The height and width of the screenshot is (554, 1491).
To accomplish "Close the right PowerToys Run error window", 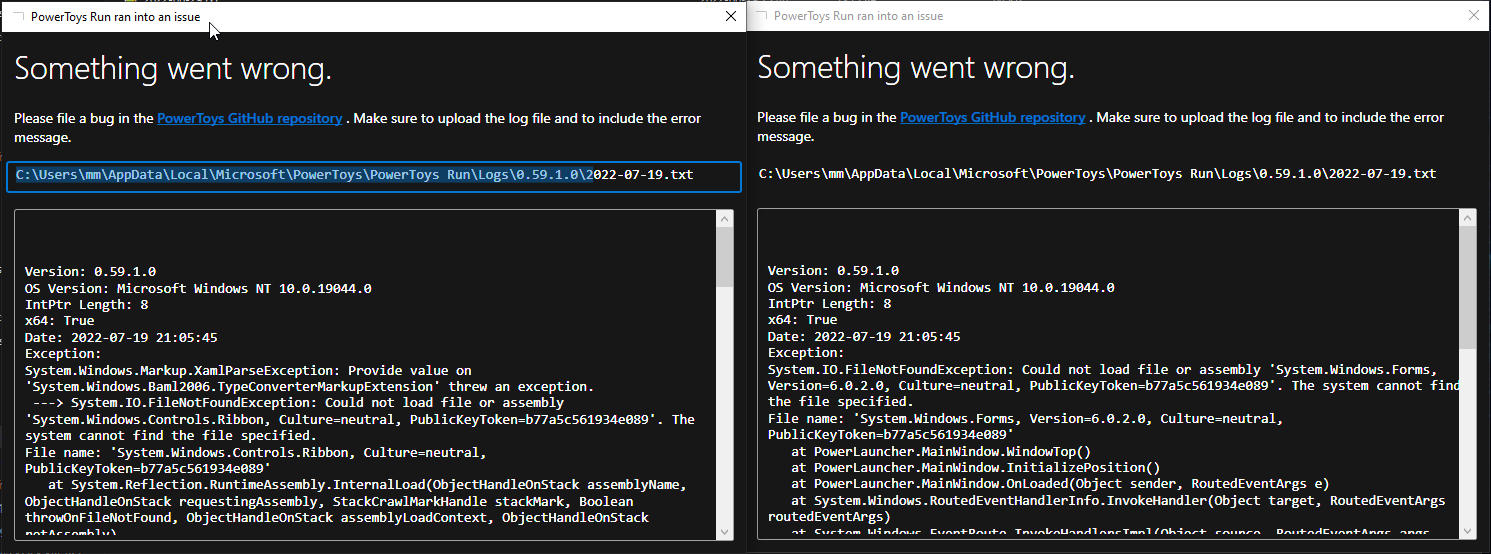I will (x=1473, y=16).
